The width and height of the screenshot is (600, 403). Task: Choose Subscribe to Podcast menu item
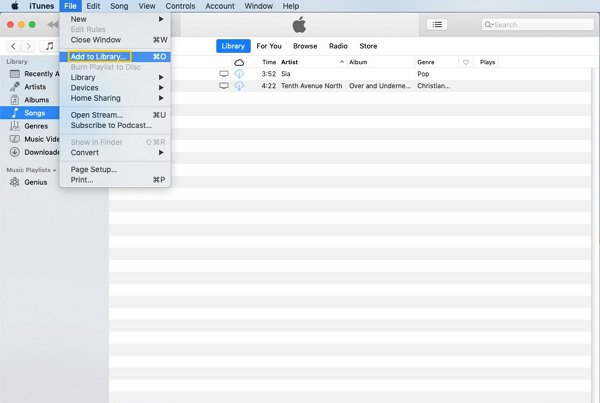[115, 125]
